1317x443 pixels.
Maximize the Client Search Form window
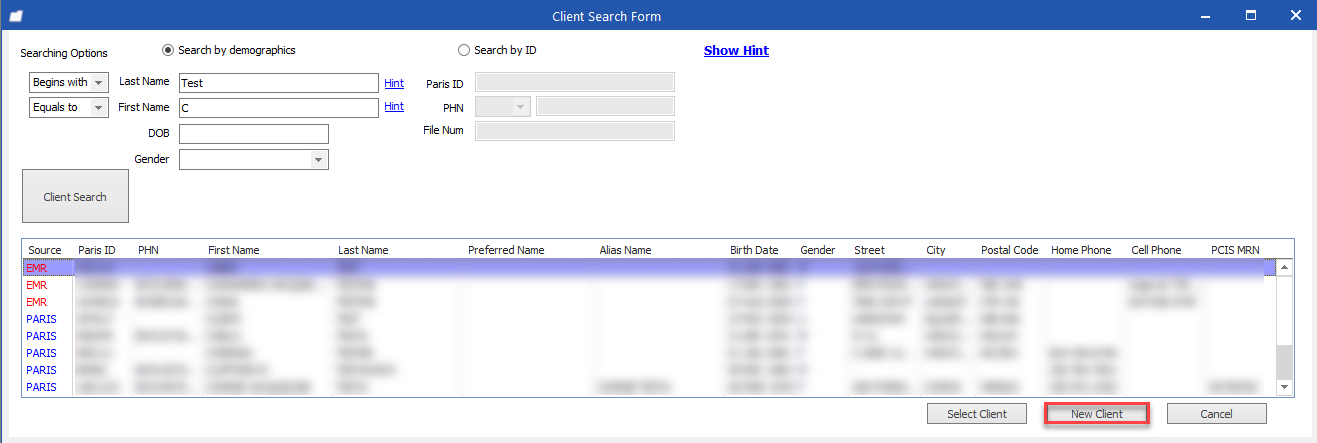1251,16
